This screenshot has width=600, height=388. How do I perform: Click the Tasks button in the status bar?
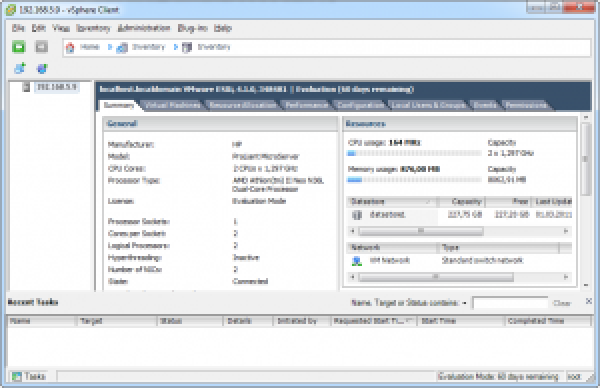click(29, 377)
